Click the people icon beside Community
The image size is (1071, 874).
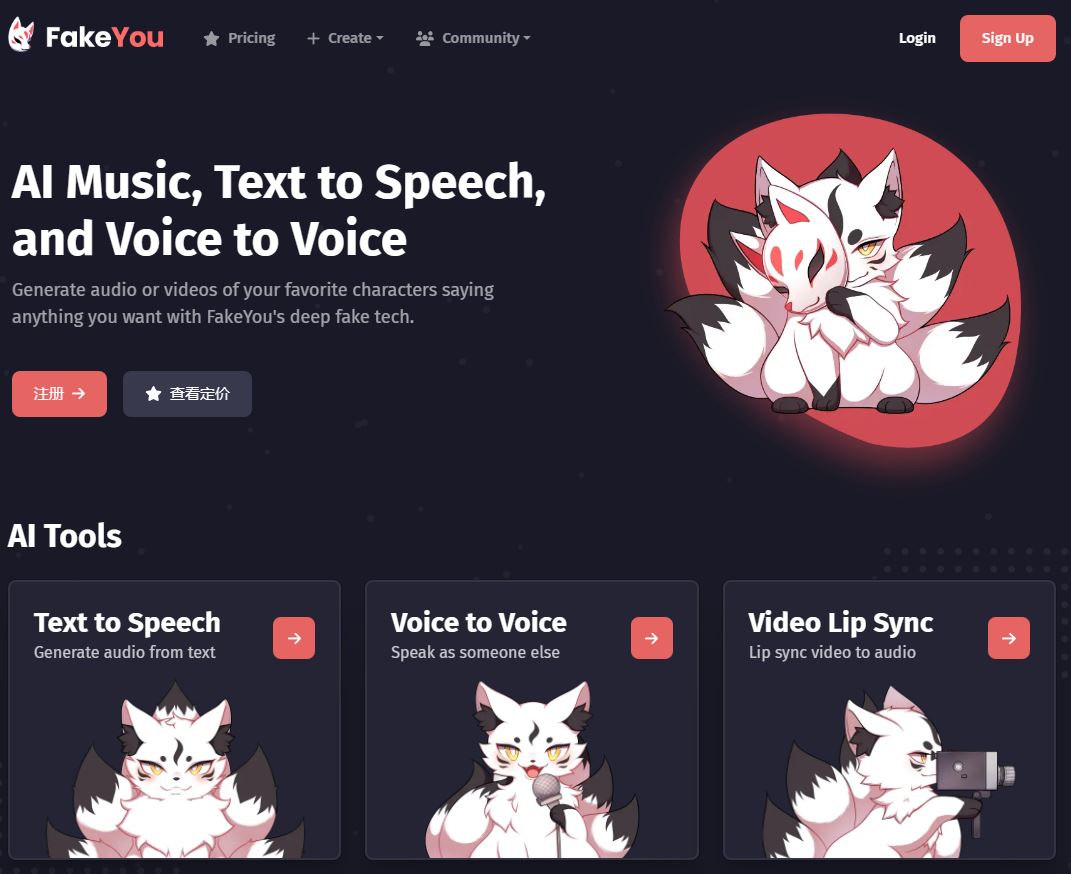click(x=425, y=38)
